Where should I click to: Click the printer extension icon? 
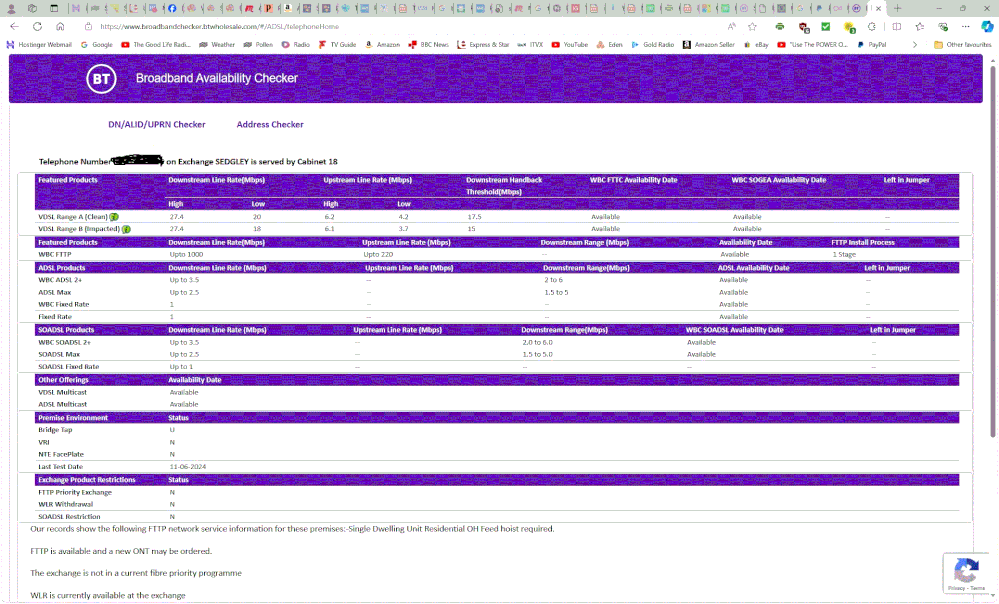pos(779,27)
